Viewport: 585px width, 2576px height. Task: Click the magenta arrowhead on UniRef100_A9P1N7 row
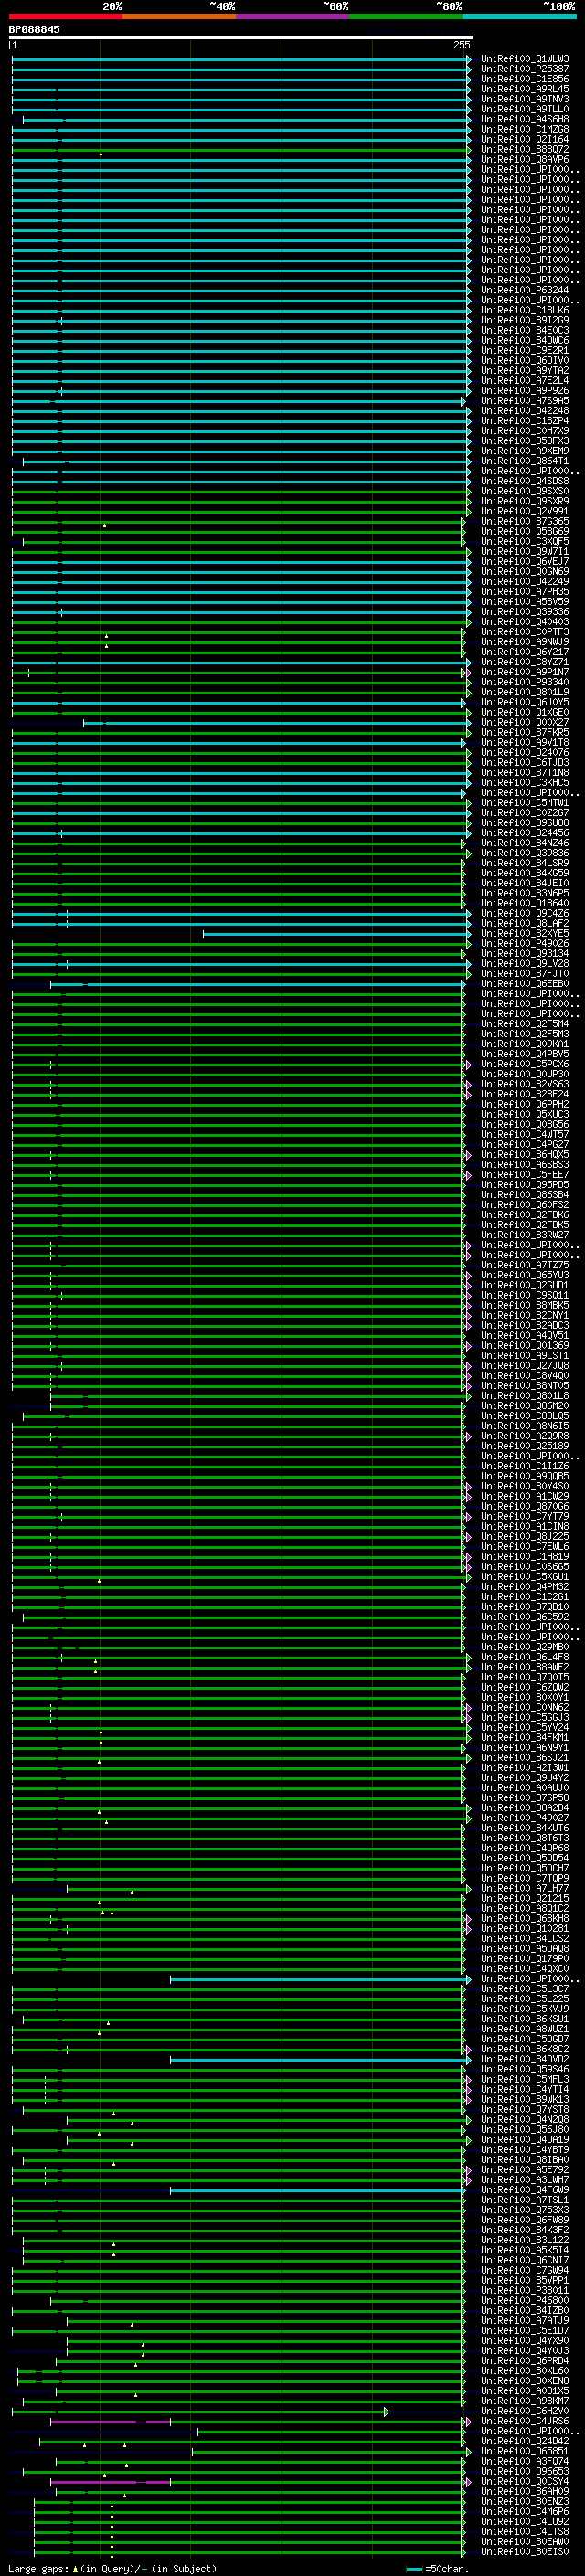(468, 672)
